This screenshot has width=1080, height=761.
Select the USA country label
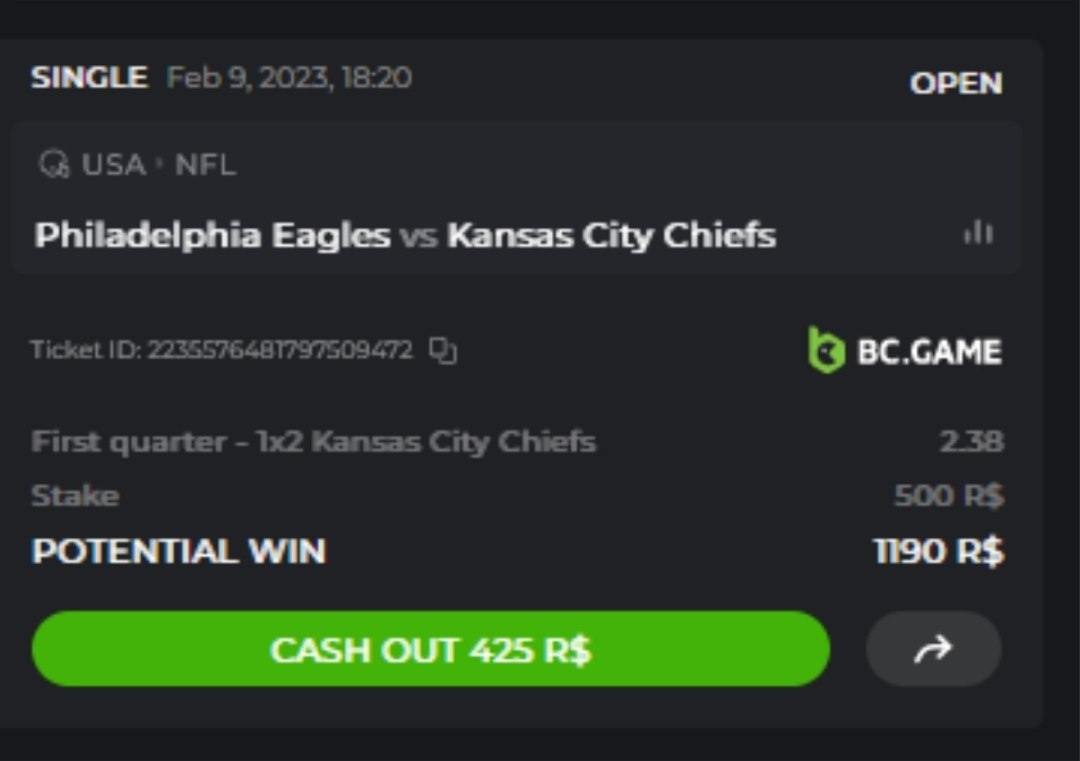point(113,165)
